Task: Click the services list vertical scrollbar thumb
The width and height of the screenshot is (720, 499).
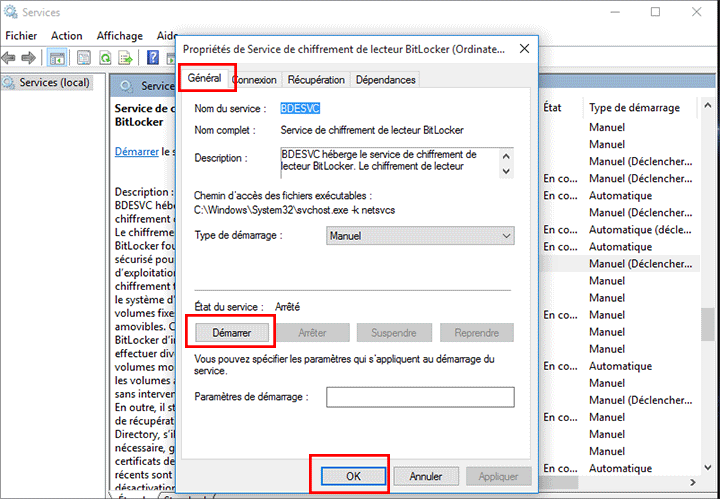Action: (x=708, y=324)
